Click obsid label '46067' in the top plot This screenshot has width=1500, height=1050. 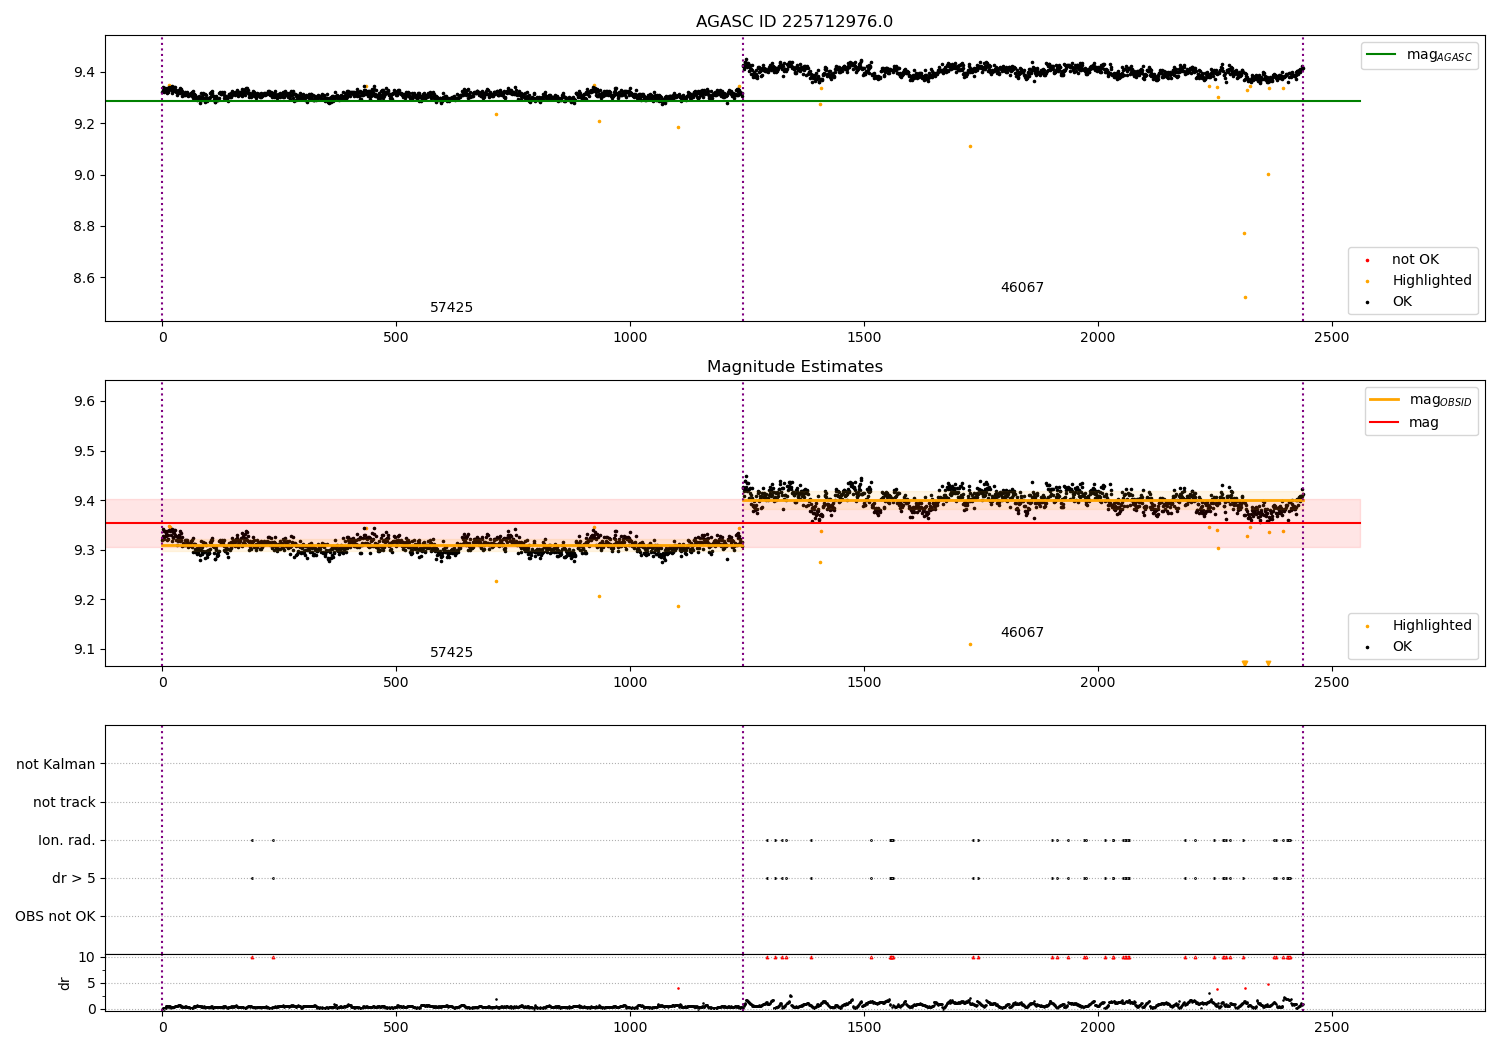tap(1022, 288)
